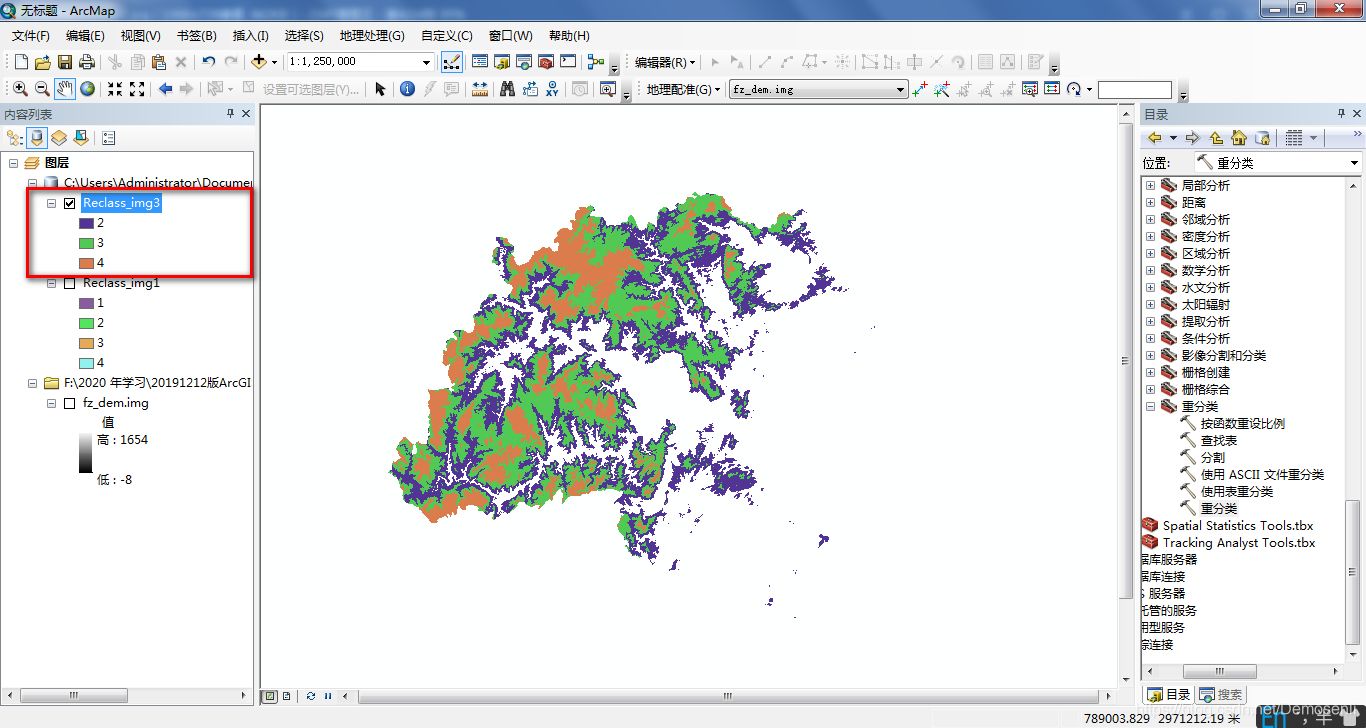1366x728 pixels.
Task: Open the 视图(V) menu
Action: coord(141,36)
